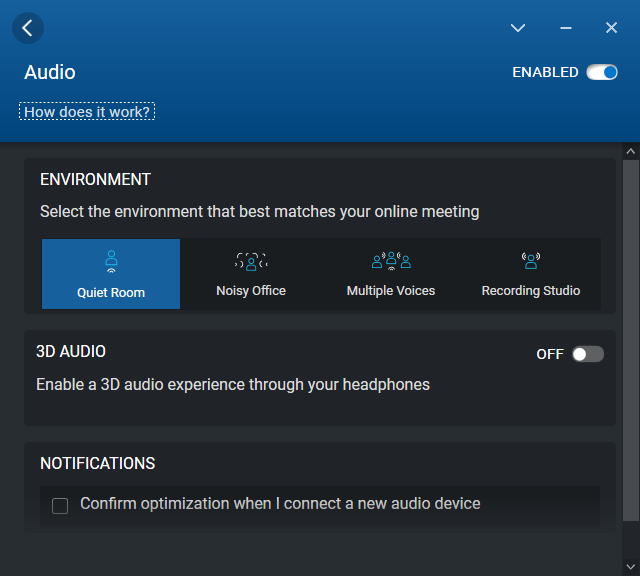Close the audio settings window

pyautogui.click(x=611, y=28)
